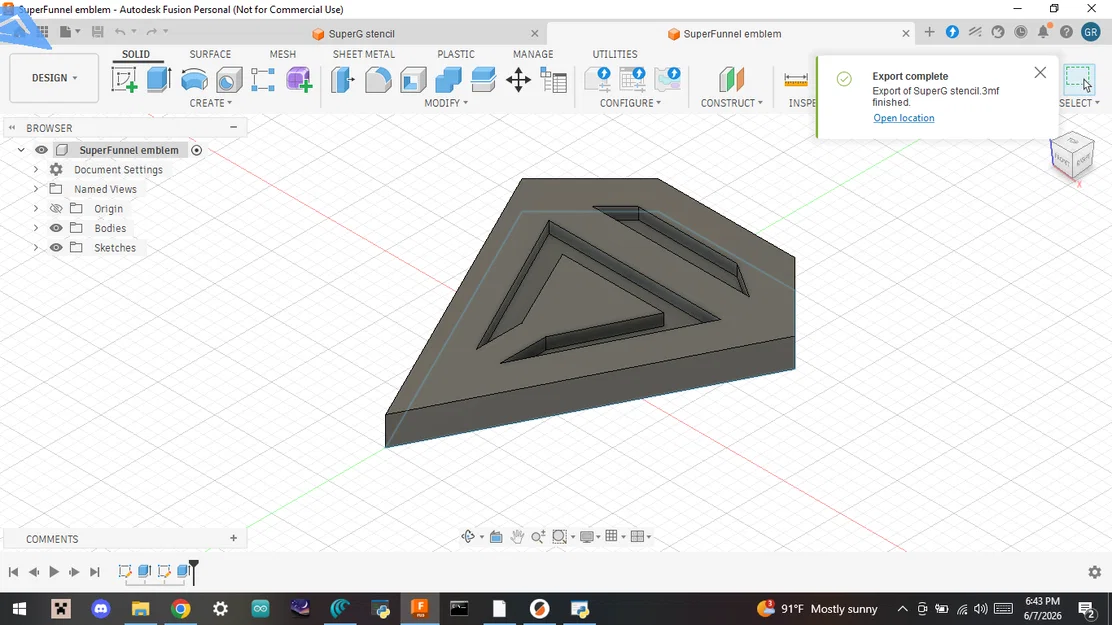1112x625 pixels.
Task: Select the Combine tool
Action: tap(448, 79)
